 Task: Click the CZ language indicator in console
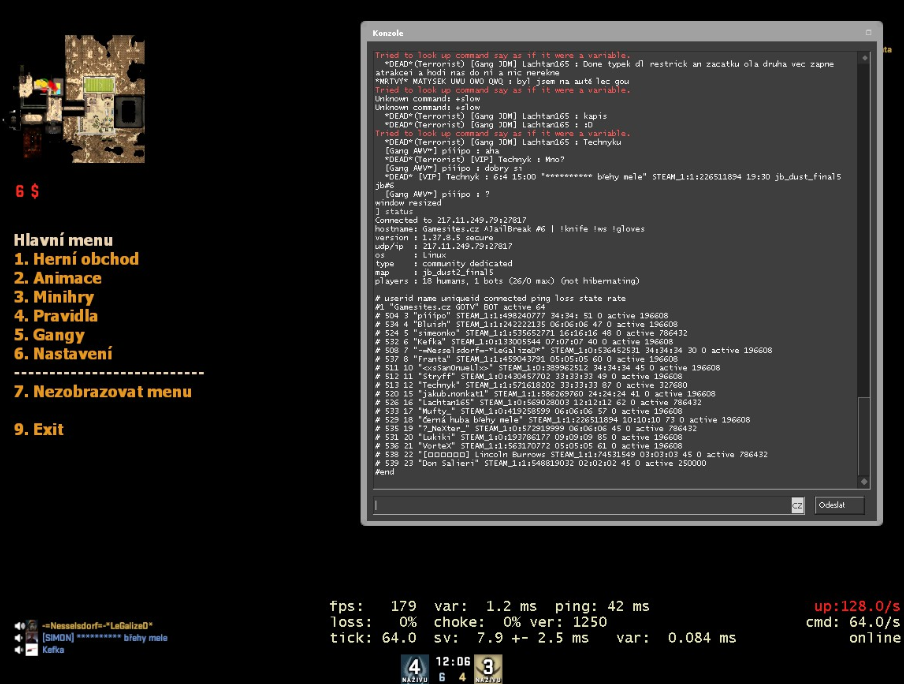click(797, 506)
